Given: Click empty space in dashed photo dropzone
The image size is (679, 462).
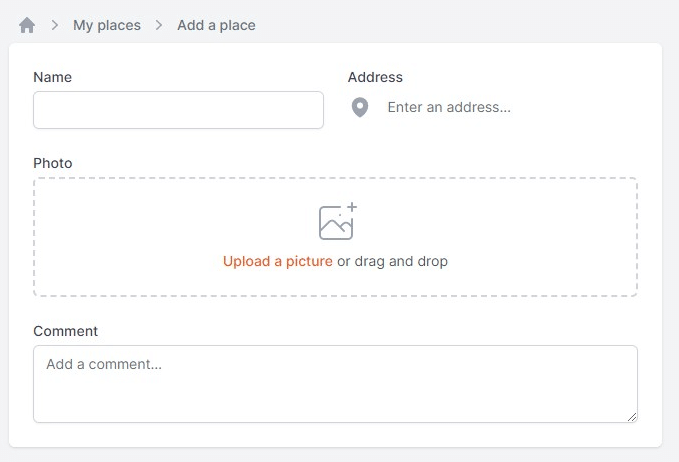Looking at the screenshot, I should tap(130, 236).
